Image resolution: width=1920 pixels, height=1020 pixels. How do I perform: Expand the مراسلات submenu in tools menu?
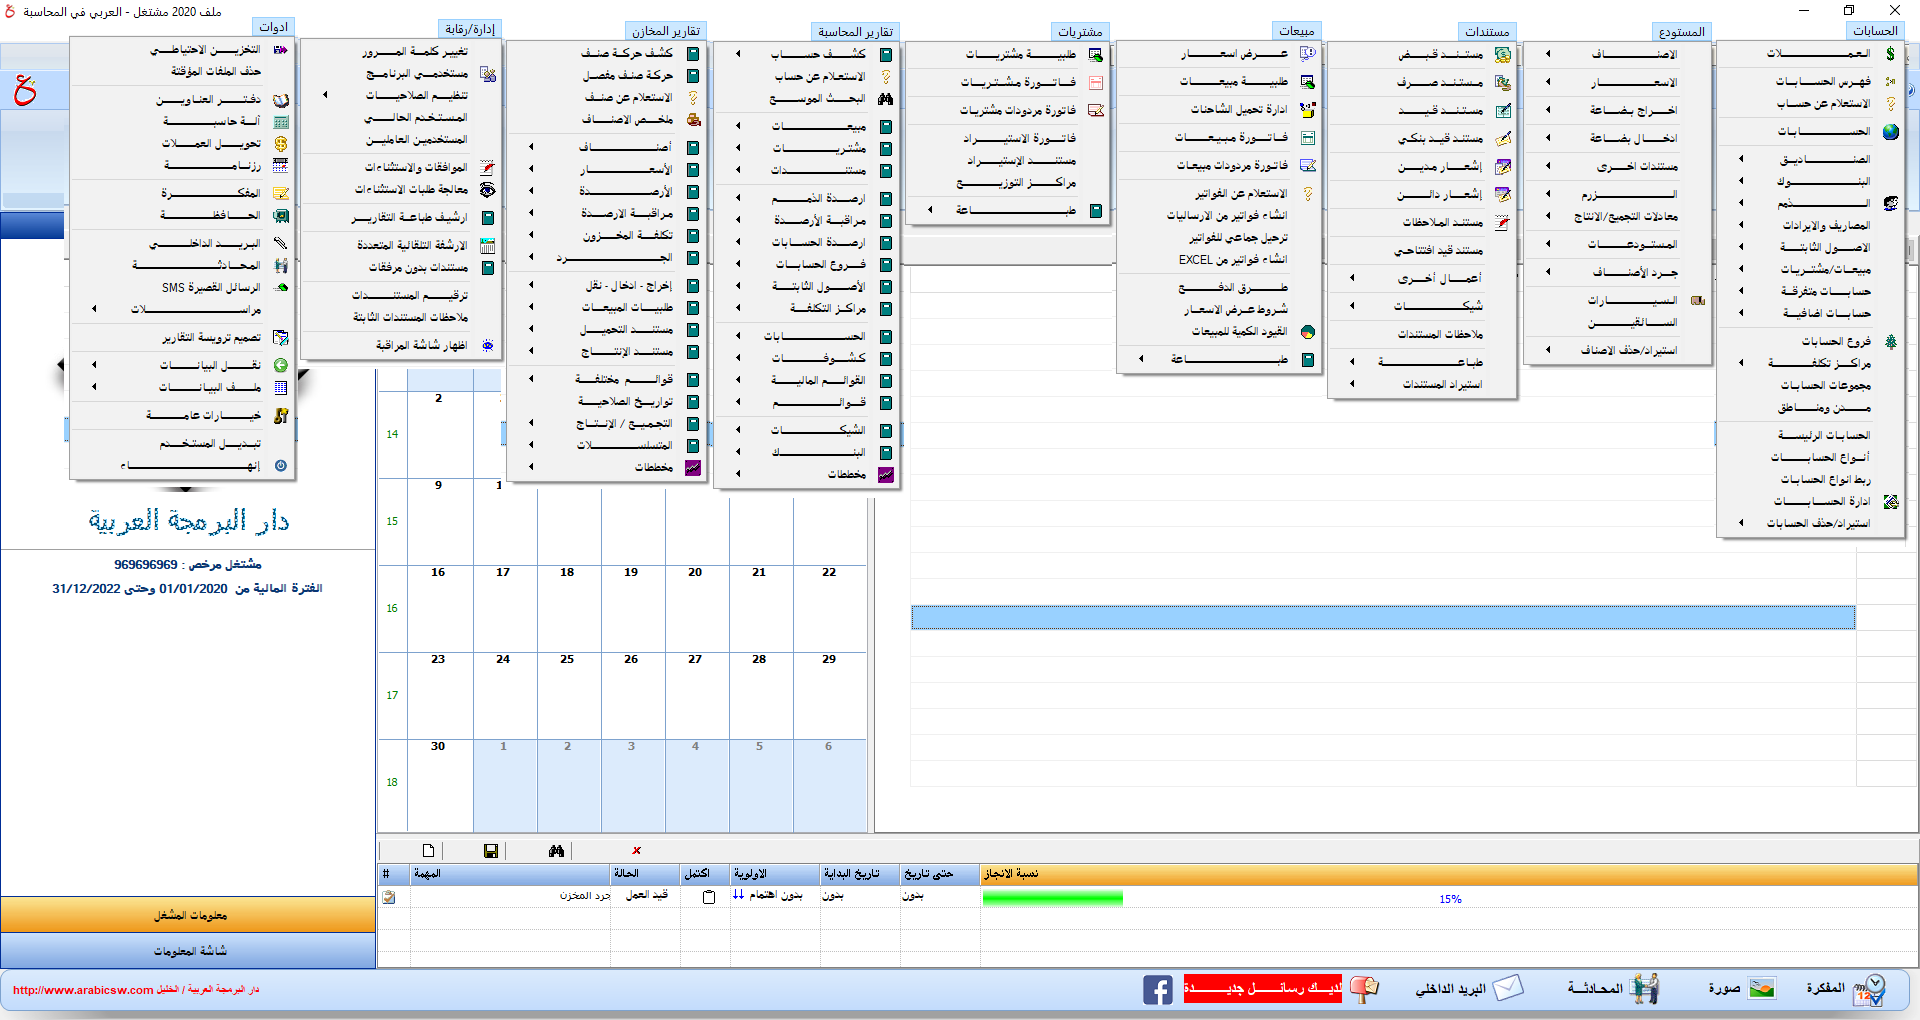195,309
